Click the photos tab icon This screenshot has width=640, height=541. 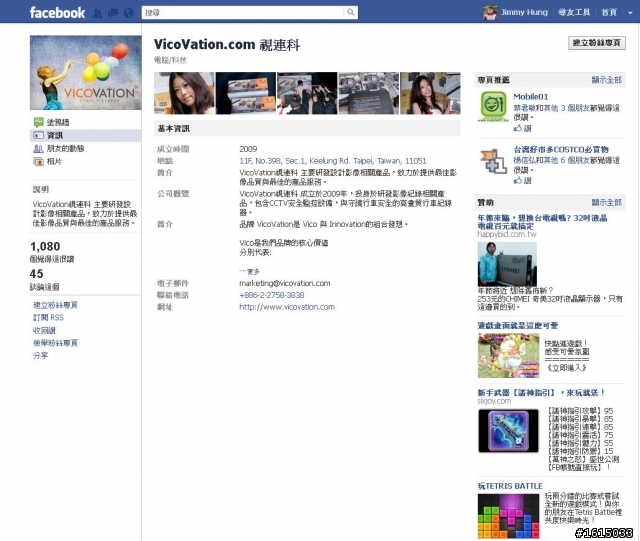38,162
